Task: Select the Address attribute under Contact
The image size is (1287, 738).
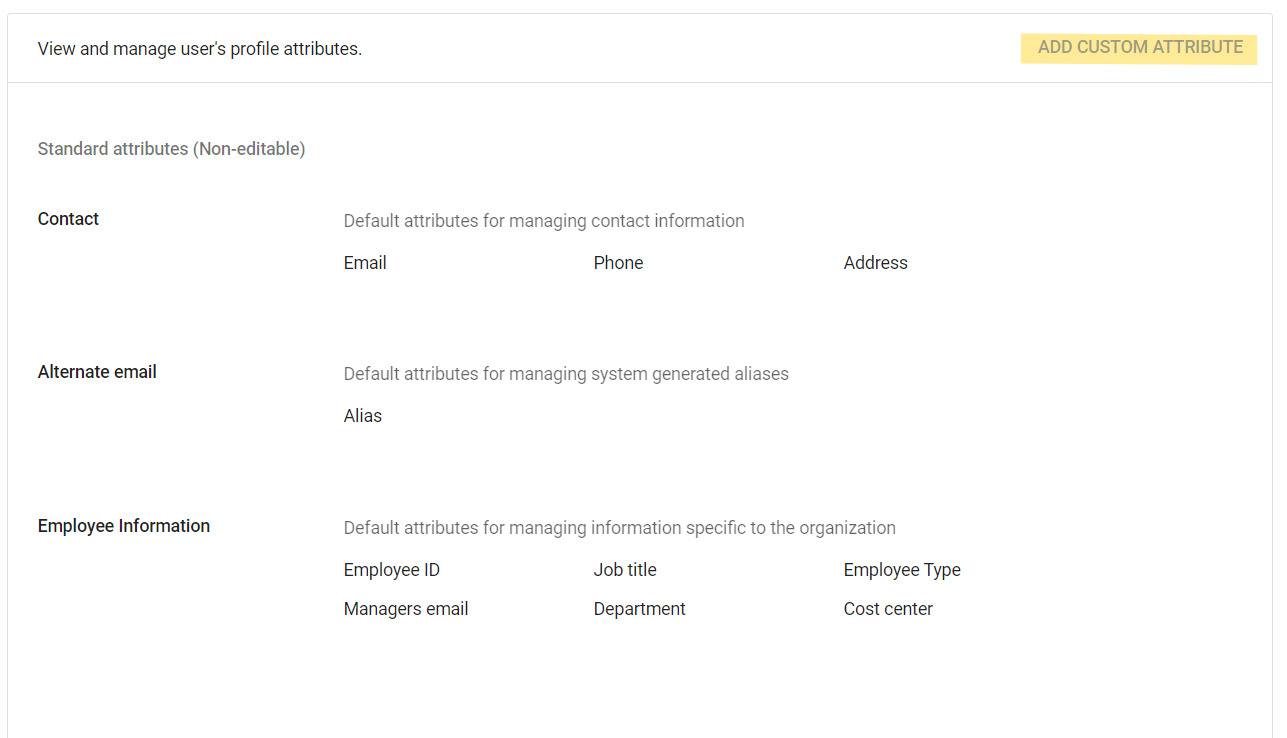Action: [x=875, y=263]
